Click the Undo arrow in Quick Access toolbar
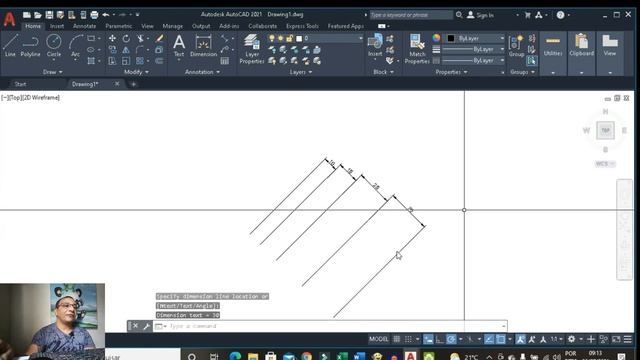Image resolution: width=640 pixels, height=360 pixels. 106,15
